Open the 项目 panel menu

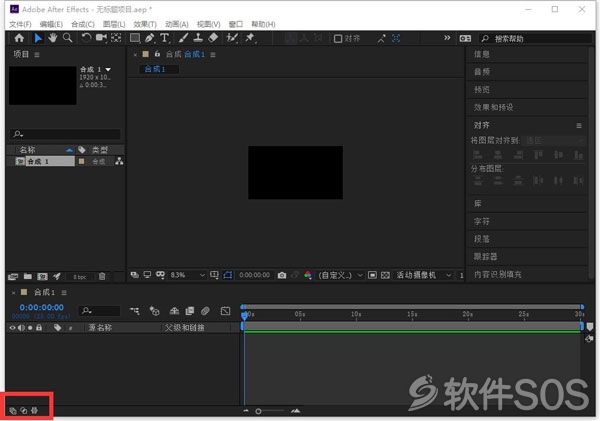(37, 55)
